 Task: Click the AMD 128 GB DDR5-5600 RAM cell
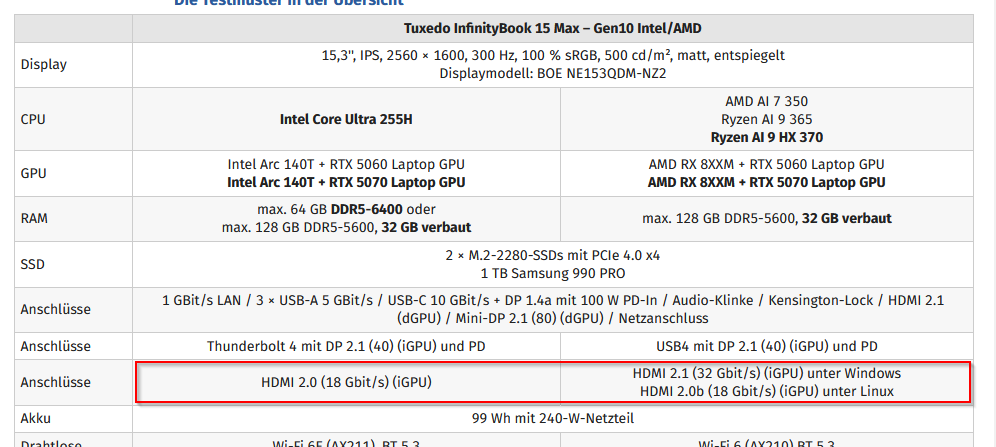click(767, 218)
